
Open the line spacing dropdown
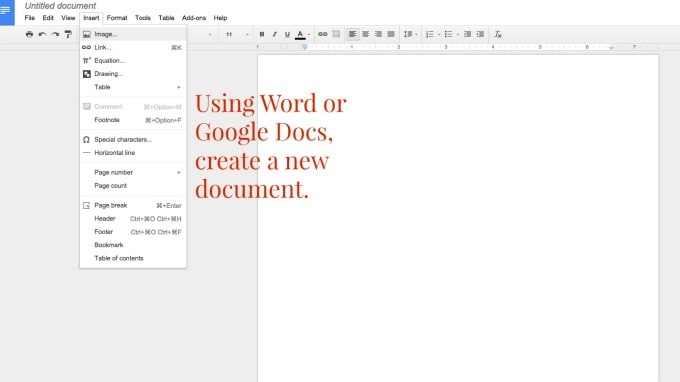click(x=410, y=34)
